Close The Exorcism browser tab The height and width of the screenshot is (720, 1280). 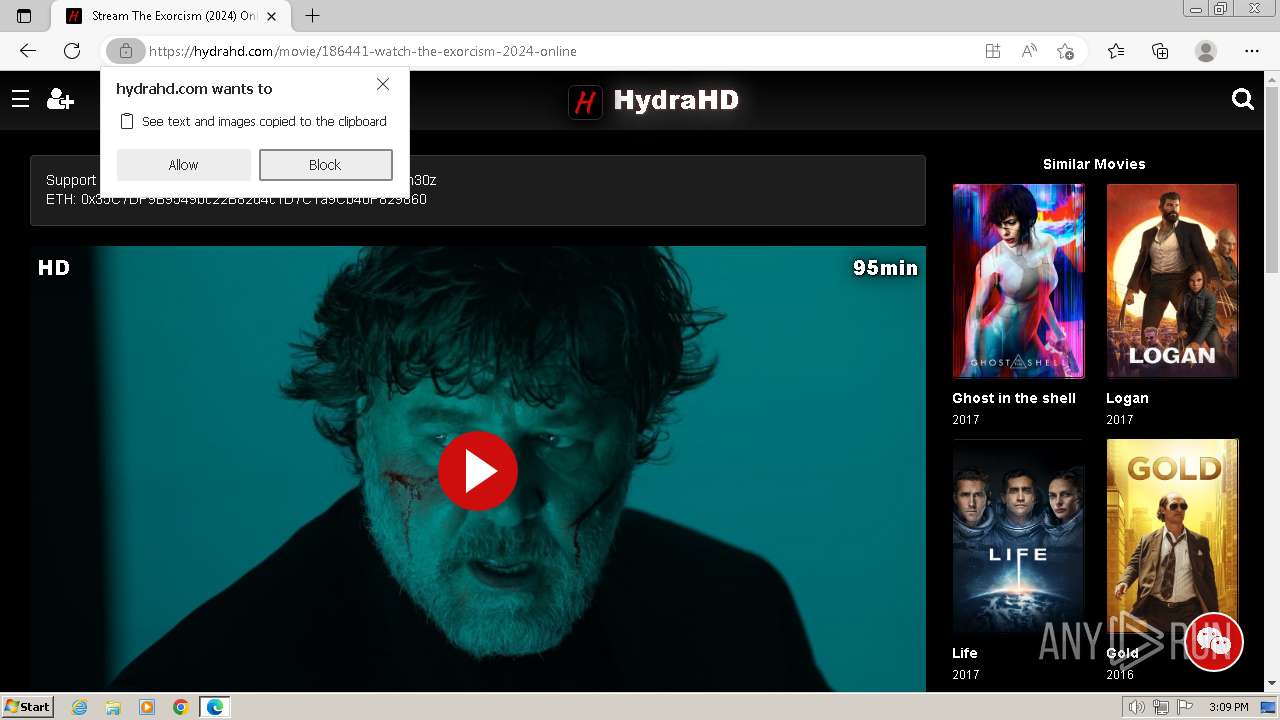[x=271, y=16]
